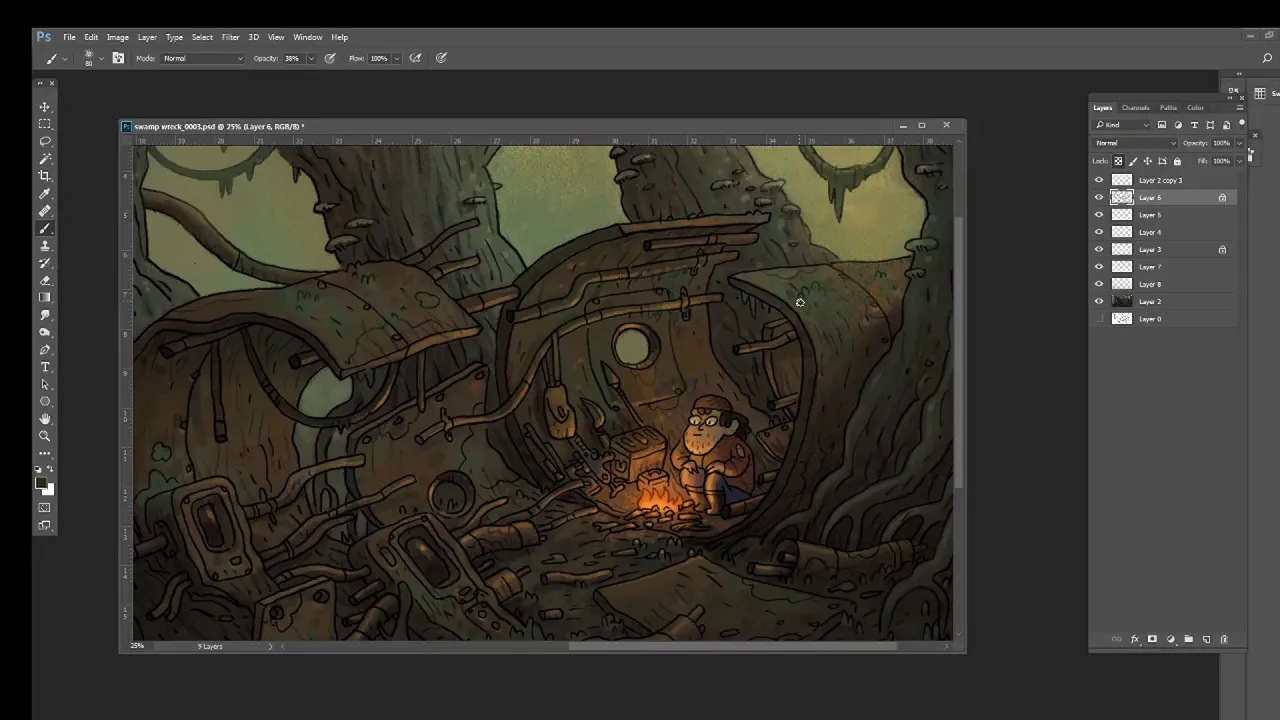
Task: Toggle visibility of Layer 5
Action: click(1099, 215)
